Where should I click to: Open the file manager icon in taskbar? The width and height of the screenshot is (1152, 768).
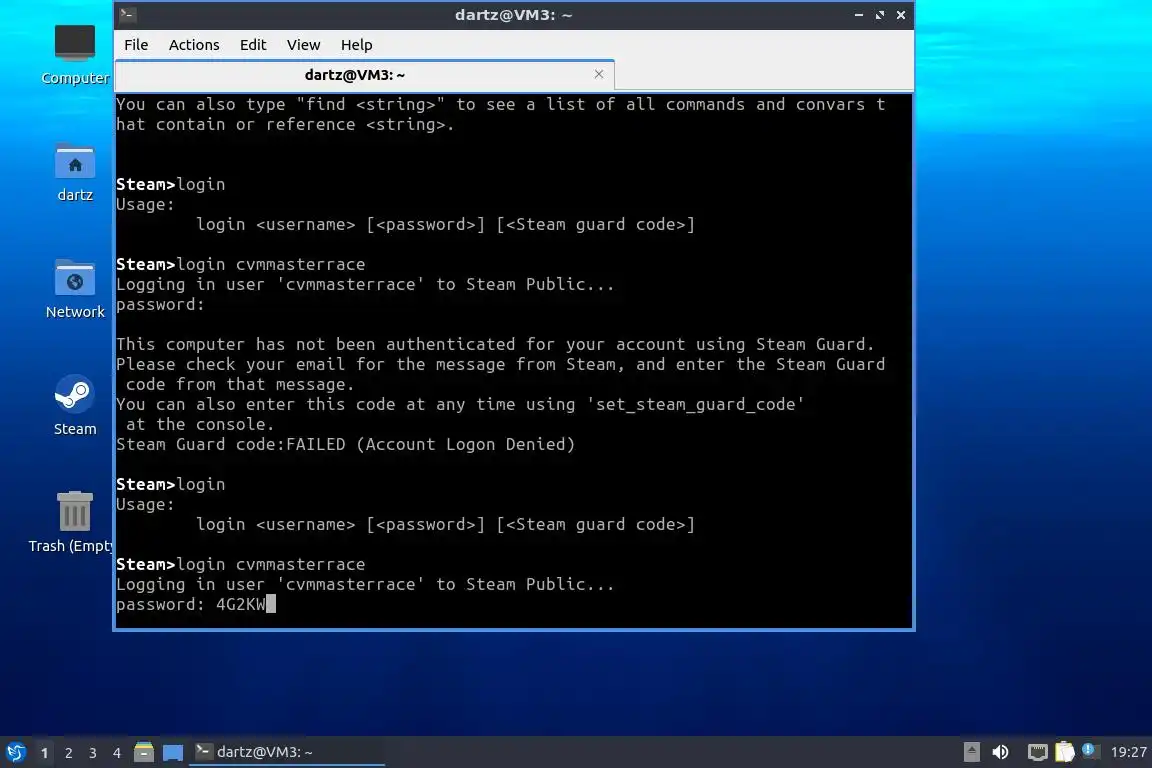(144, 752)
